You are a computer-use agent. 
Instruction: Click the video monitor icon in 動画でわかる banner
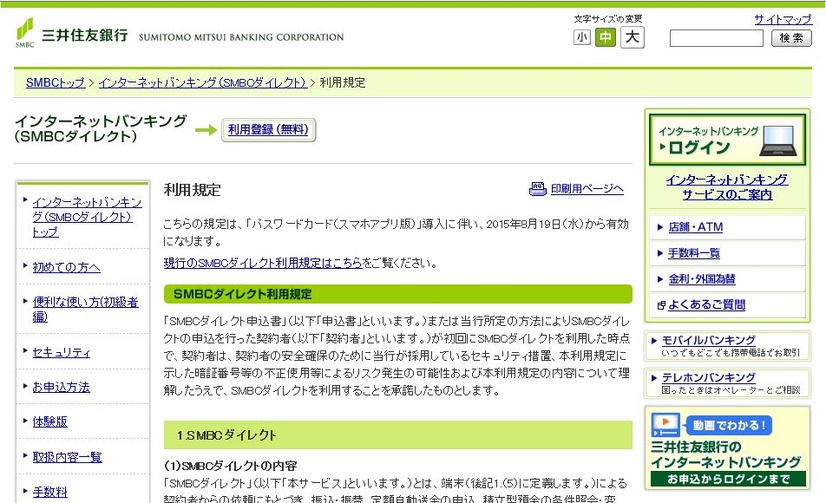(x=665, y=425)
